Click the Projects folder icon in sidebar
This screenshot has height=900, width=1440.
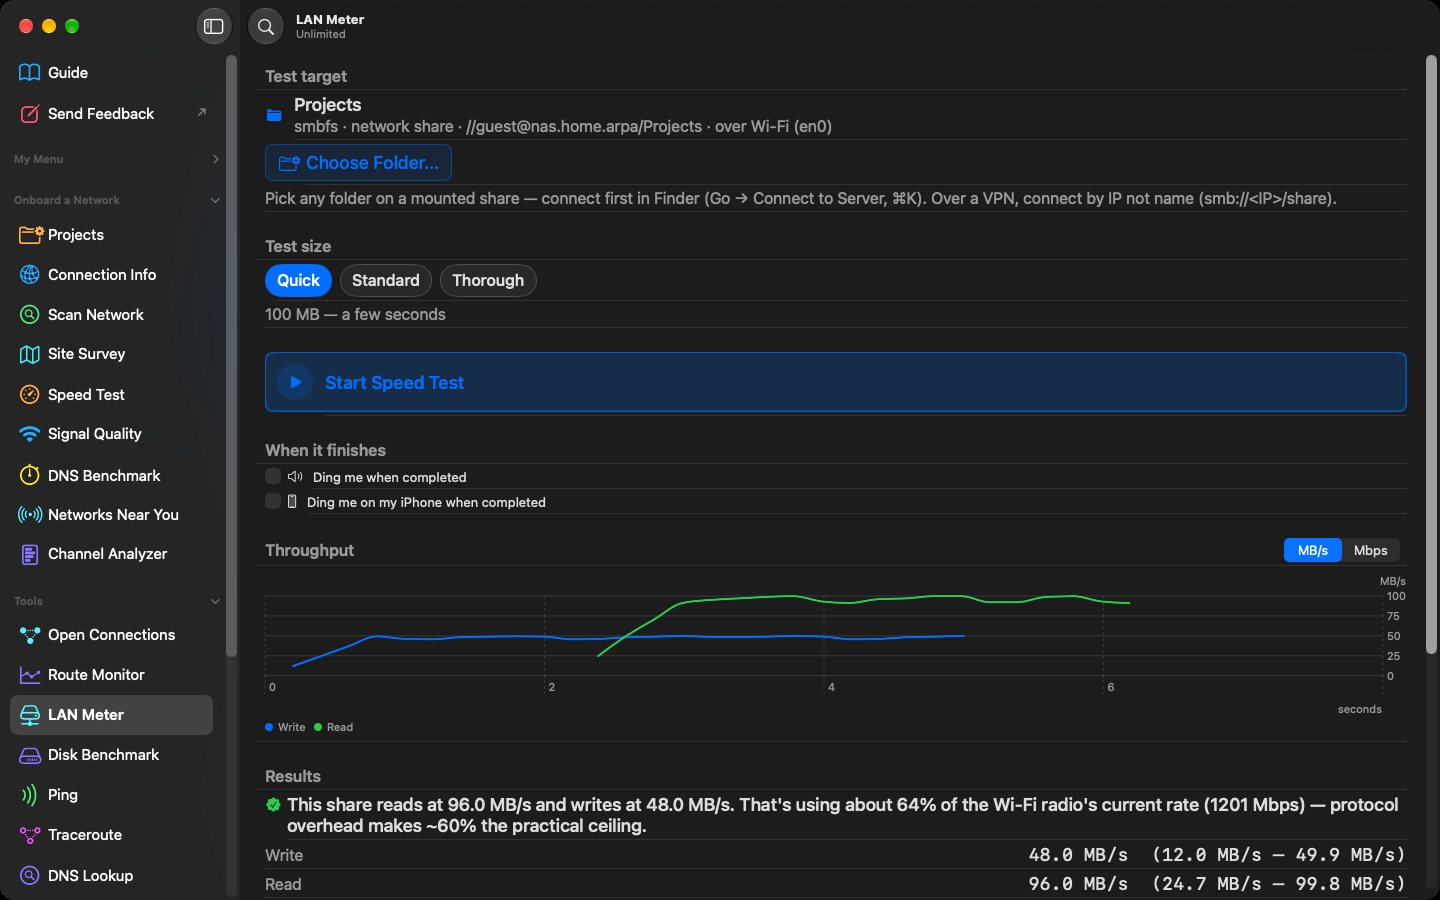(30, 235)
